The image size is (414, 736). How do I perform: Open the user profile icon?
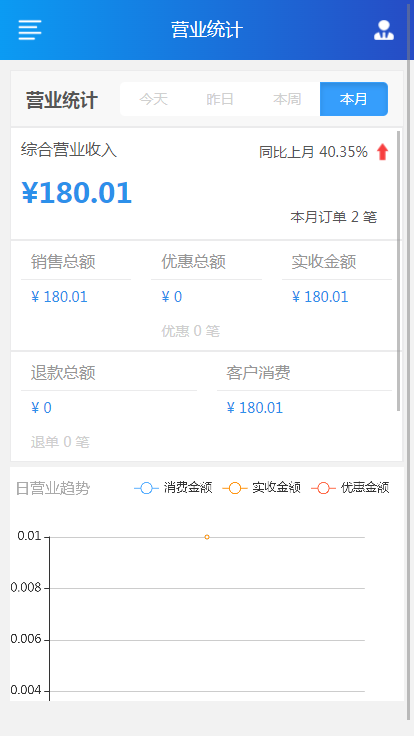(x=383, y=30)
